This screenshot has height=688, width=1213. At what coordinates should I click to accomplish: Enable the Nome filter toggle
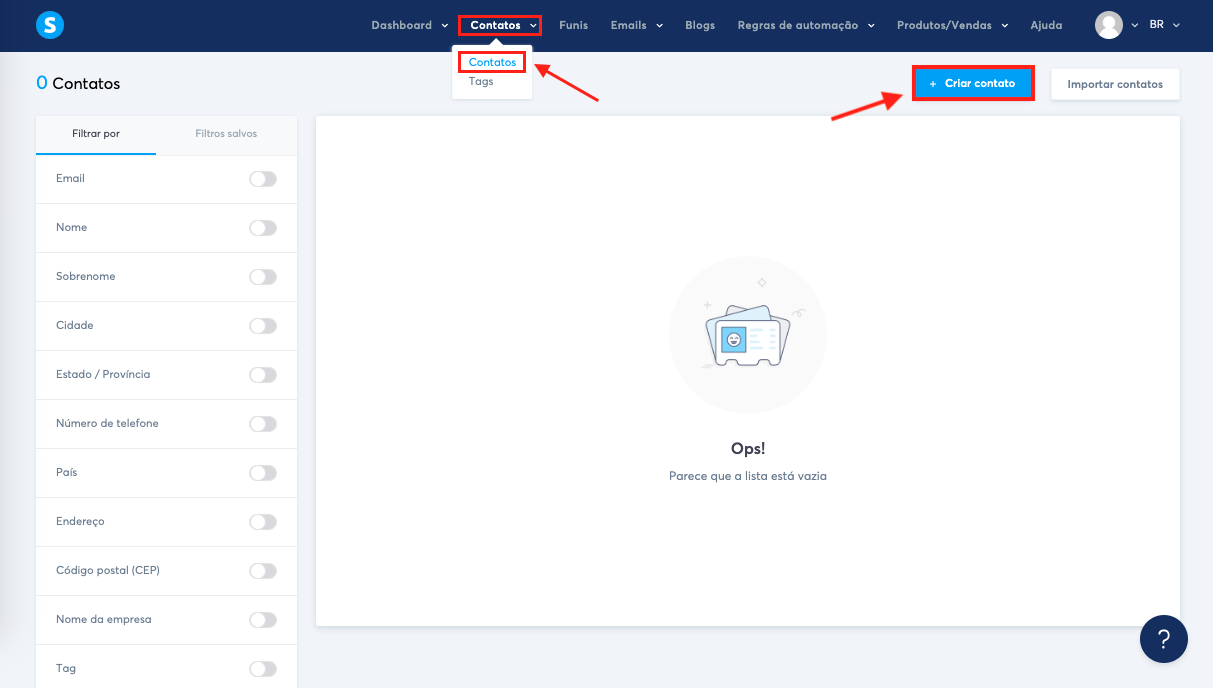[x=262, y=227]
